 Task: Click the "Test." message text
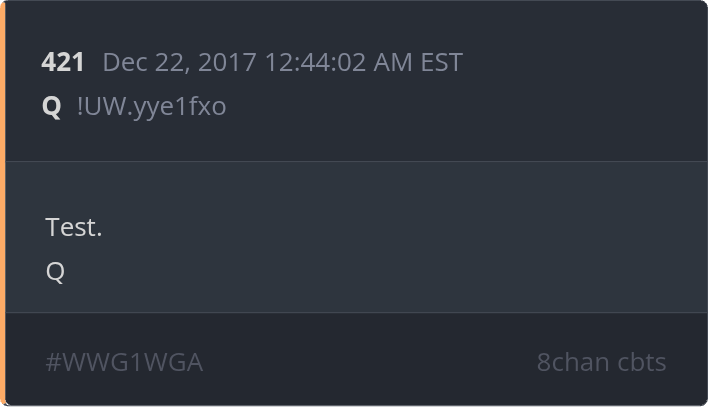point(74,227)
